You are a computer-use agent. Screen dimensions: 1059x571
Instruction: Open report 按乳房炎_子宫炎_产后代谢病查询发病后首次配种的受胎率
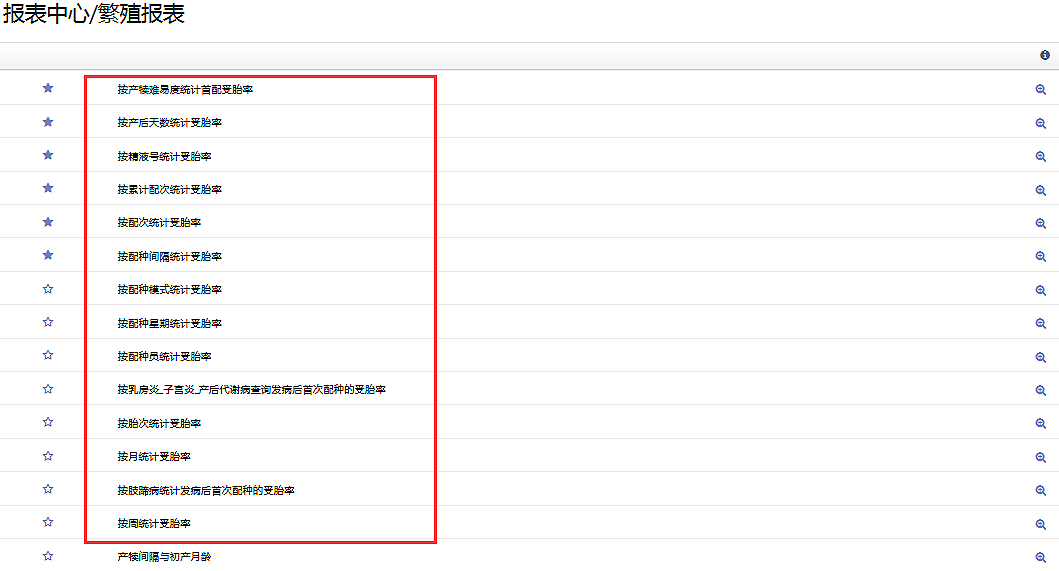(251, 390)
